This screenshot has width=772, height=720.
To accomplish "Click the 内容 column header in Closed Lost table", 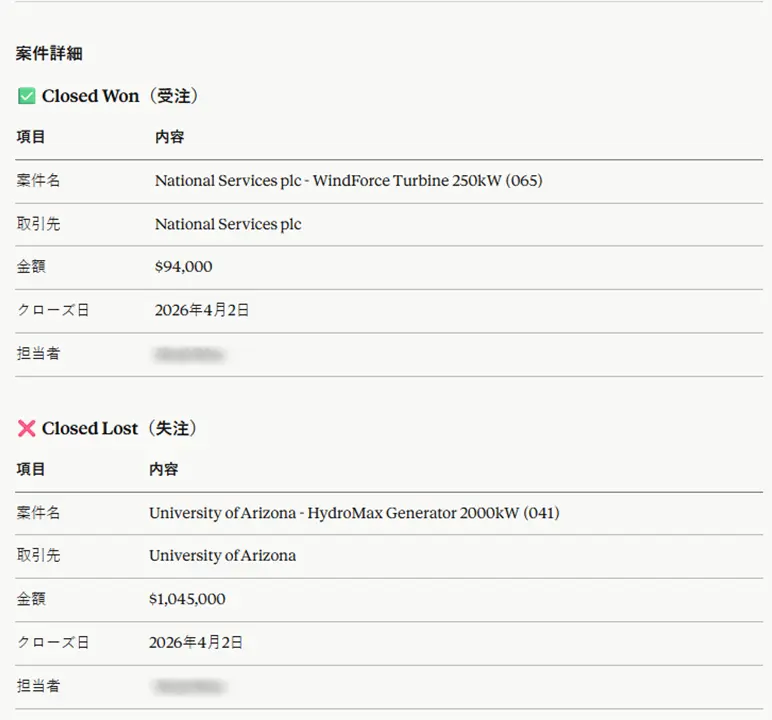I will (163, 469).
